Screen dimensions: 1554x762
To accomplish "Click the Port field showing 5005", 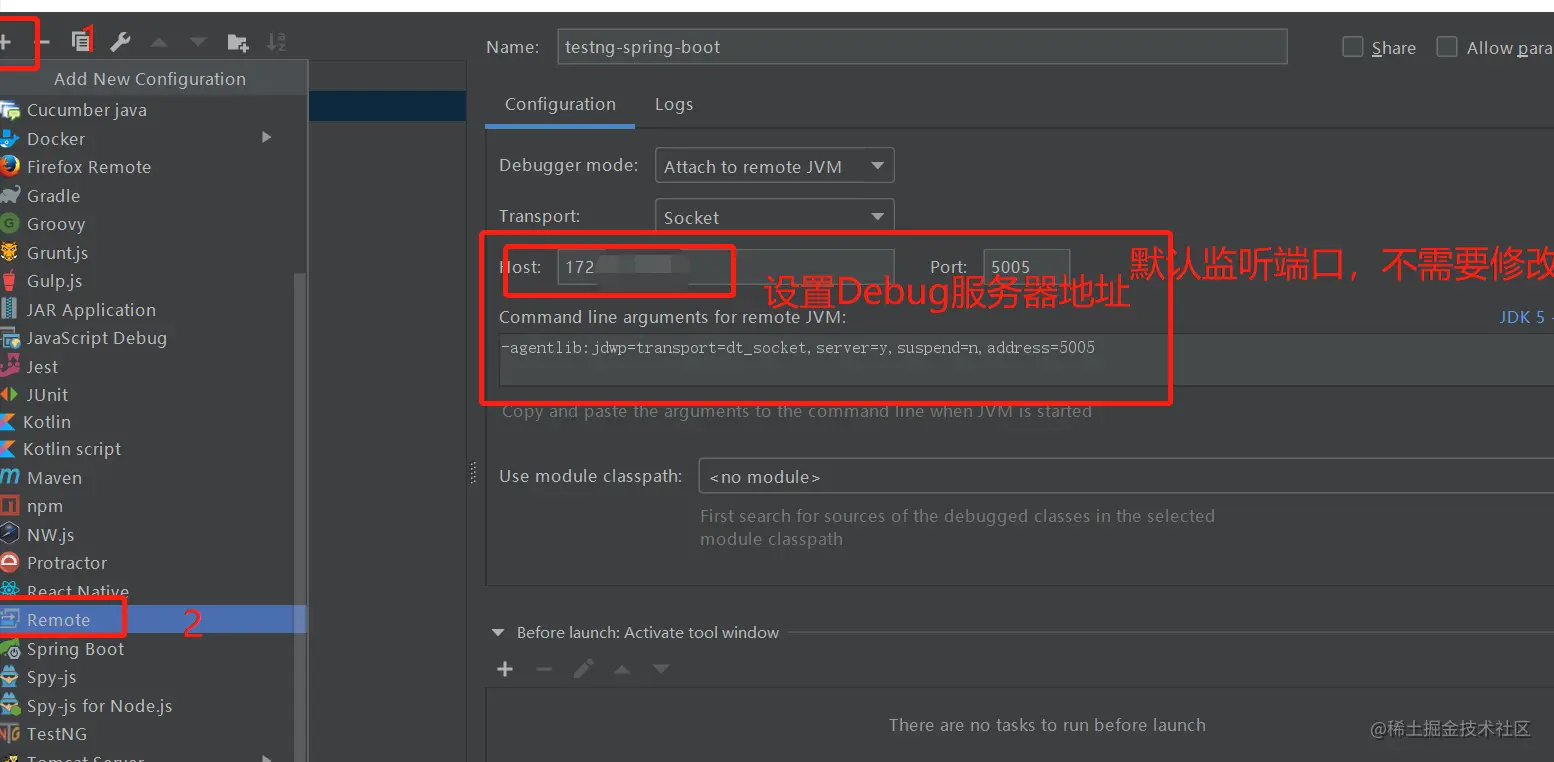I will 1026,267.
